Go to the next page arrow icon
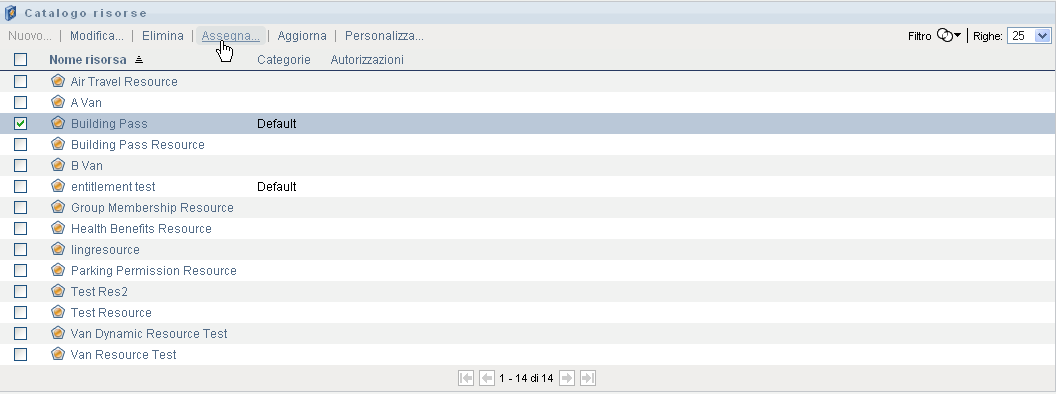Image resolution: width=1056 pixels, height=394 pixels. coord(567,378)
